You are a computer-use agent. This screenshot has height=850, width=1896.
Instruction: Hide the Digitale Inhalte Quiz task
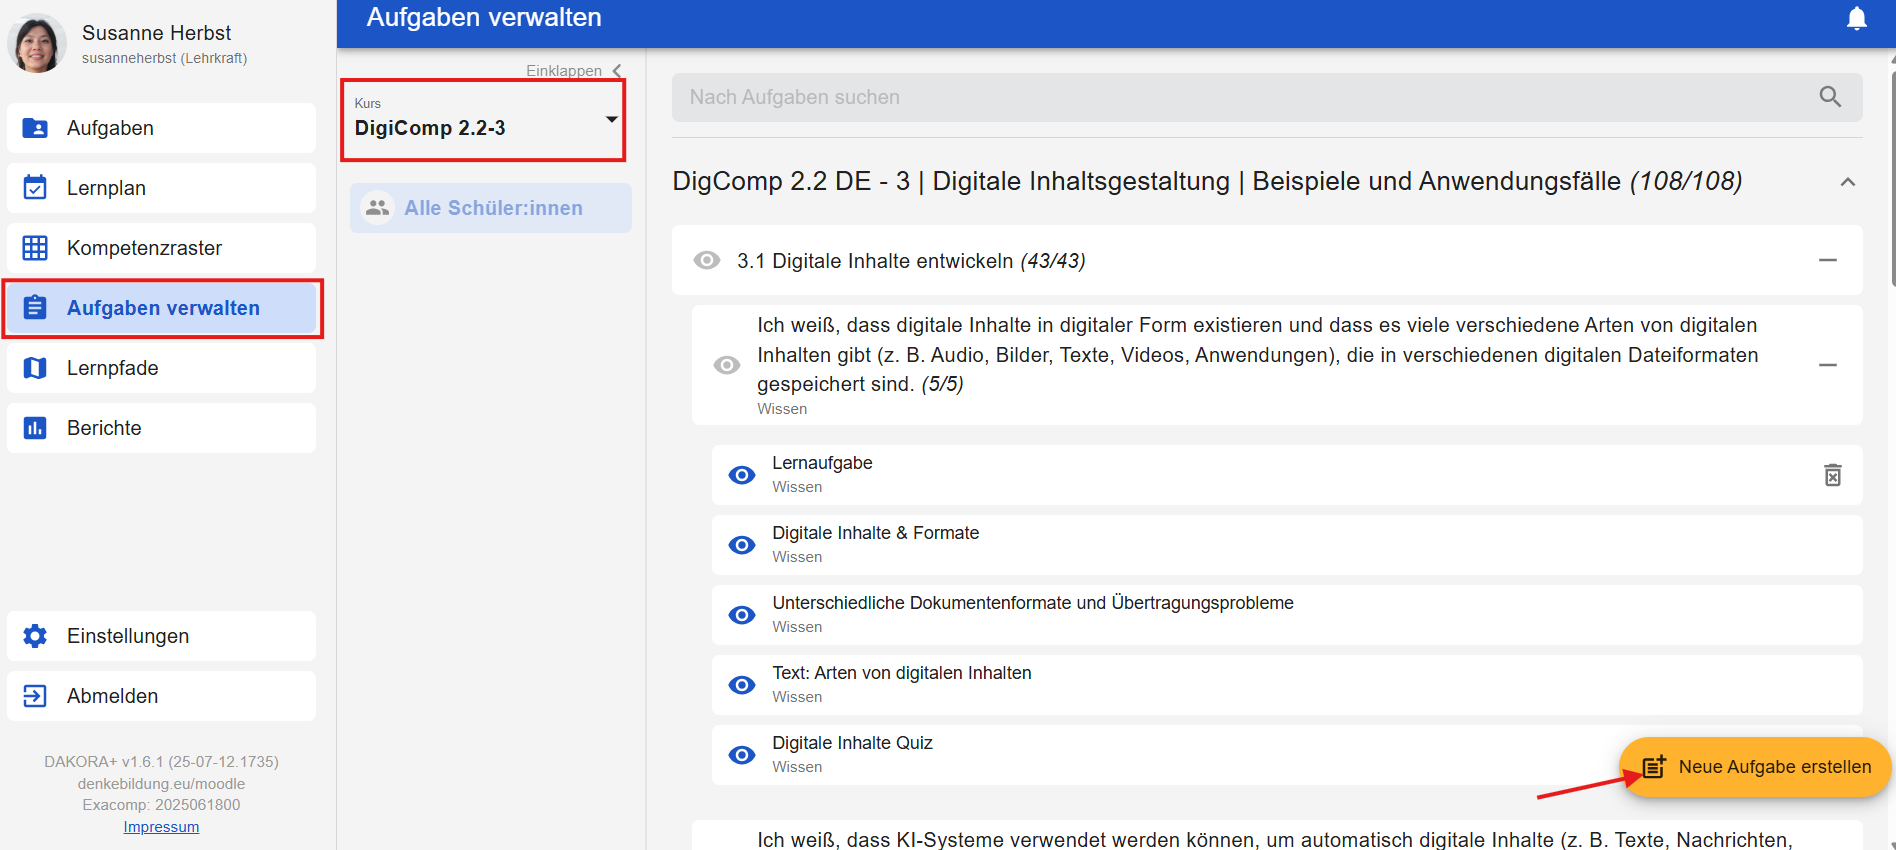[x=741, y=755]
